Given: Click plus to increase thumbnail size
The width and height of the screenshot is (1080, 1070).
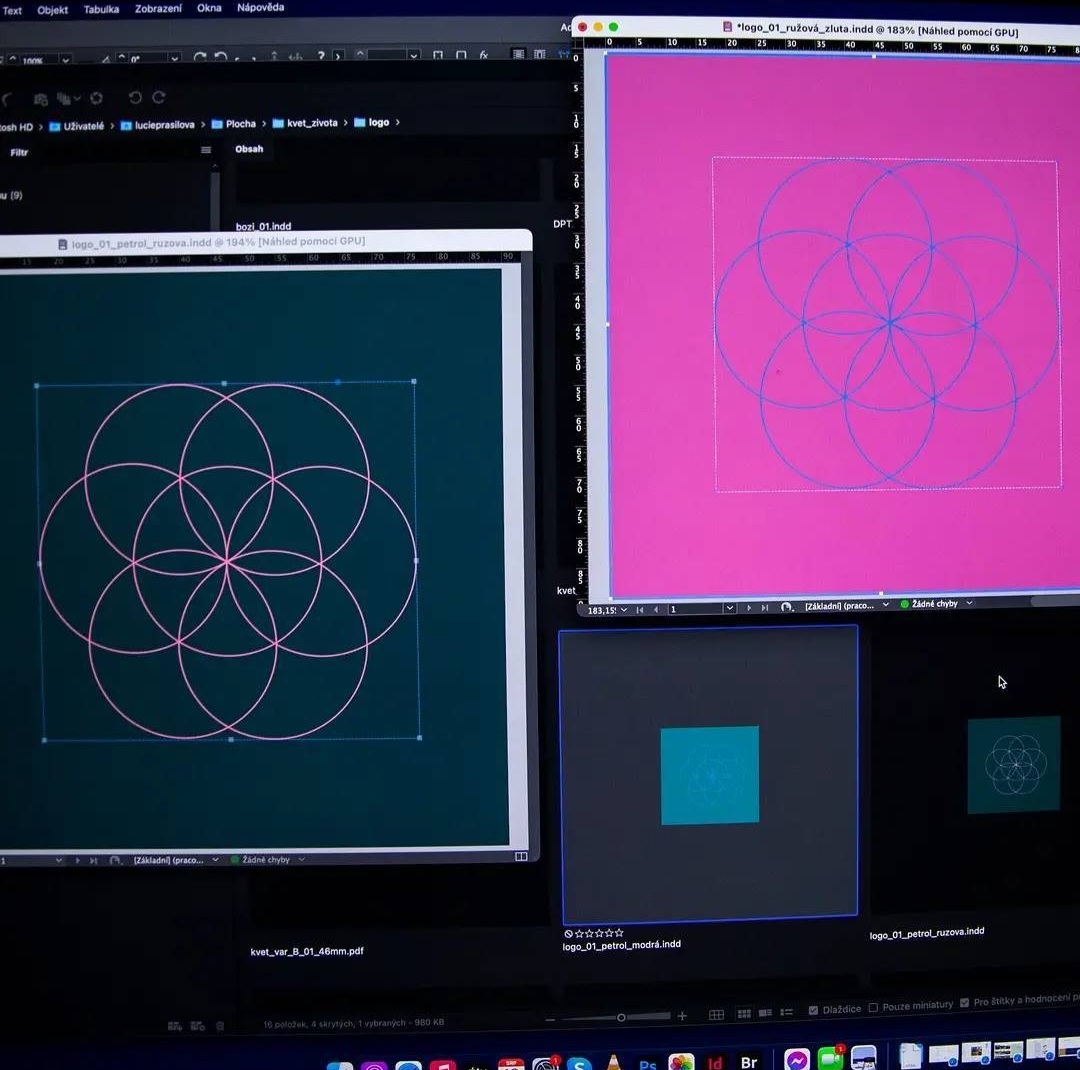Looking at the screenshot, I should click(x=682, y=1016).
